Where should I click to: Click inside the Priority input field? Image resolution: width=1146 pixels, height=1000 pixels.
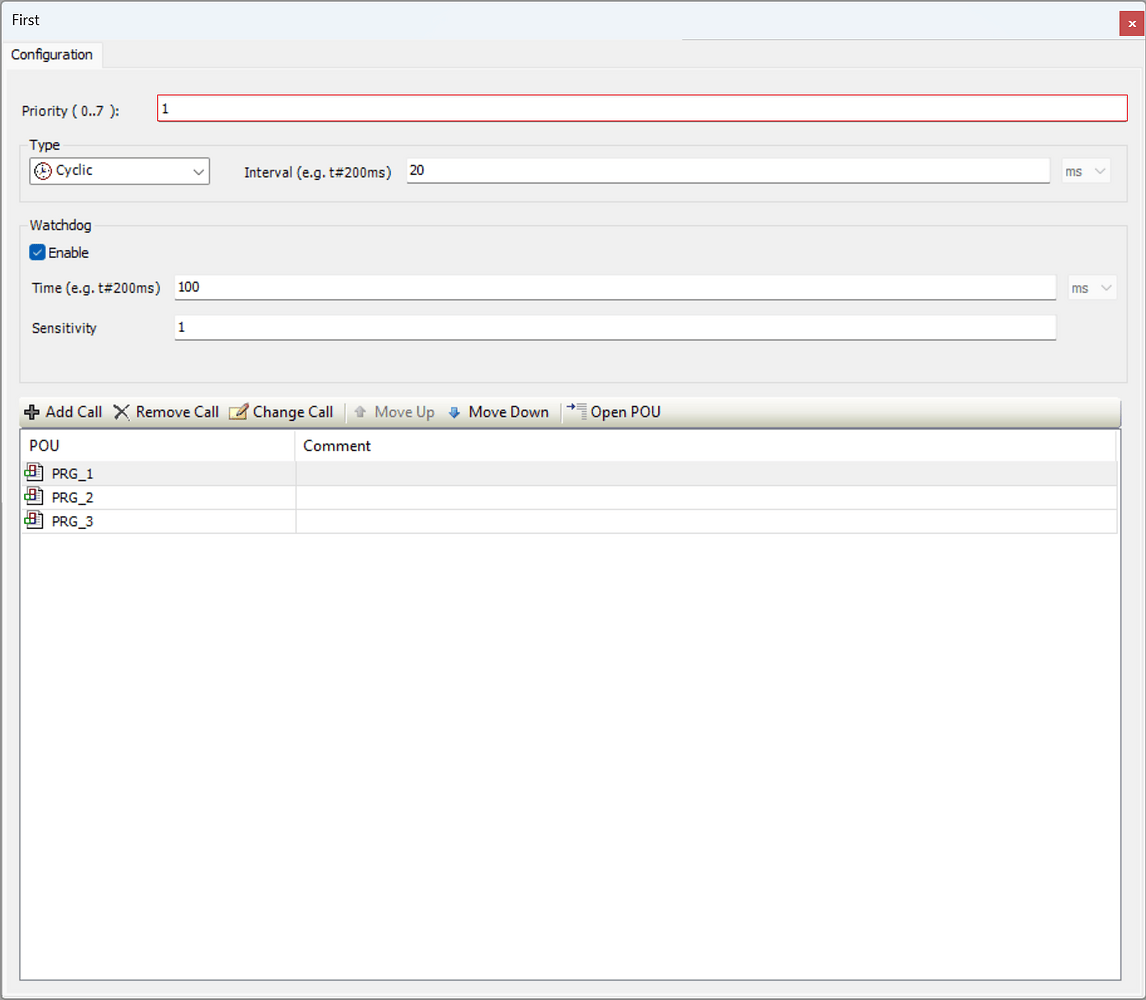click(400, 107)
